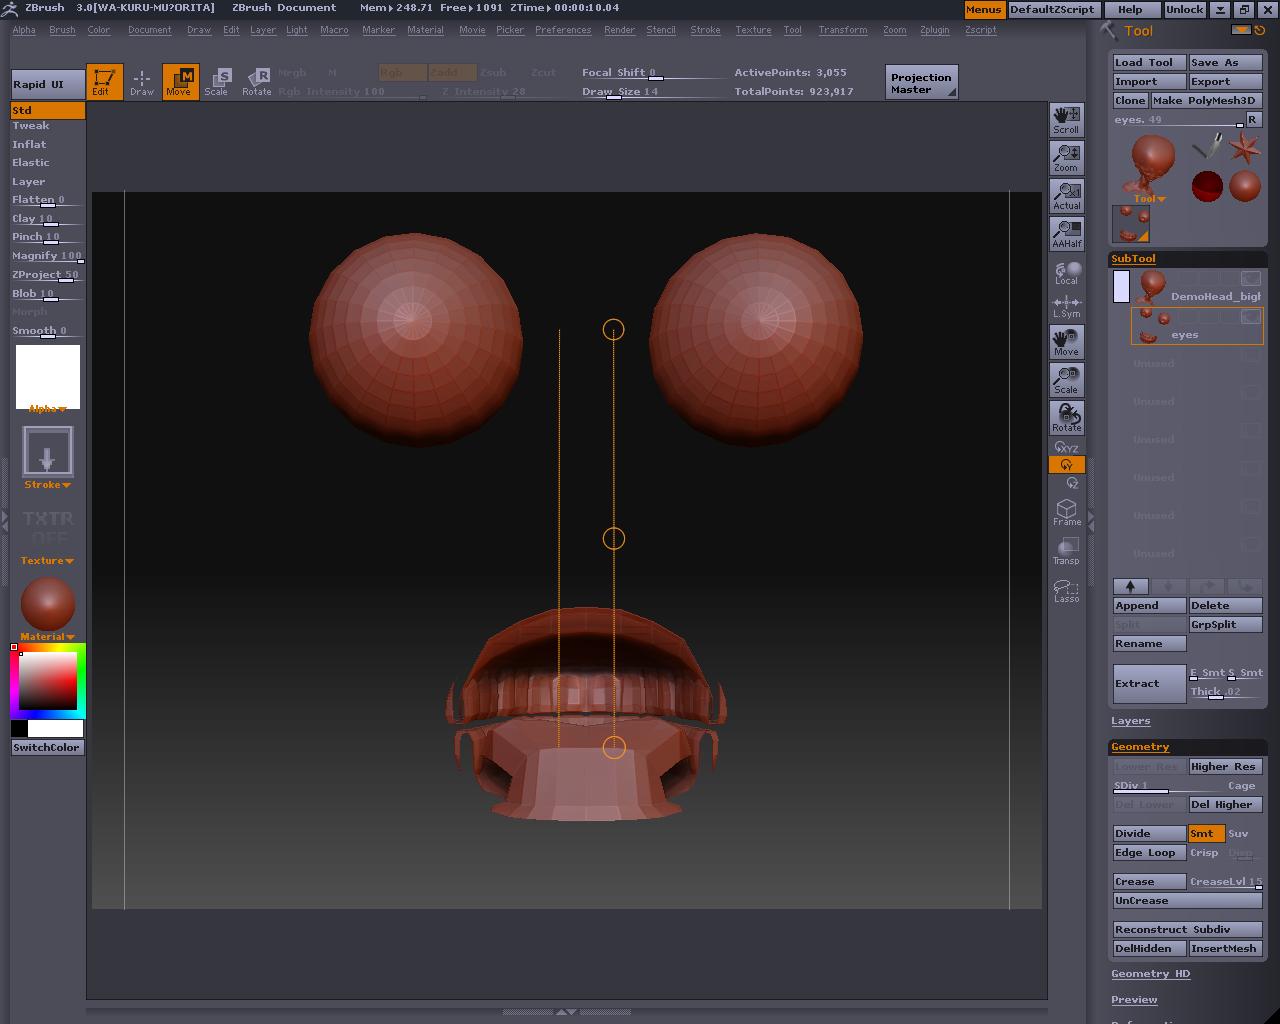This screenshot has width=1280, height=1024.
Task: Open the Preferences menu
Action: [562, 30]
